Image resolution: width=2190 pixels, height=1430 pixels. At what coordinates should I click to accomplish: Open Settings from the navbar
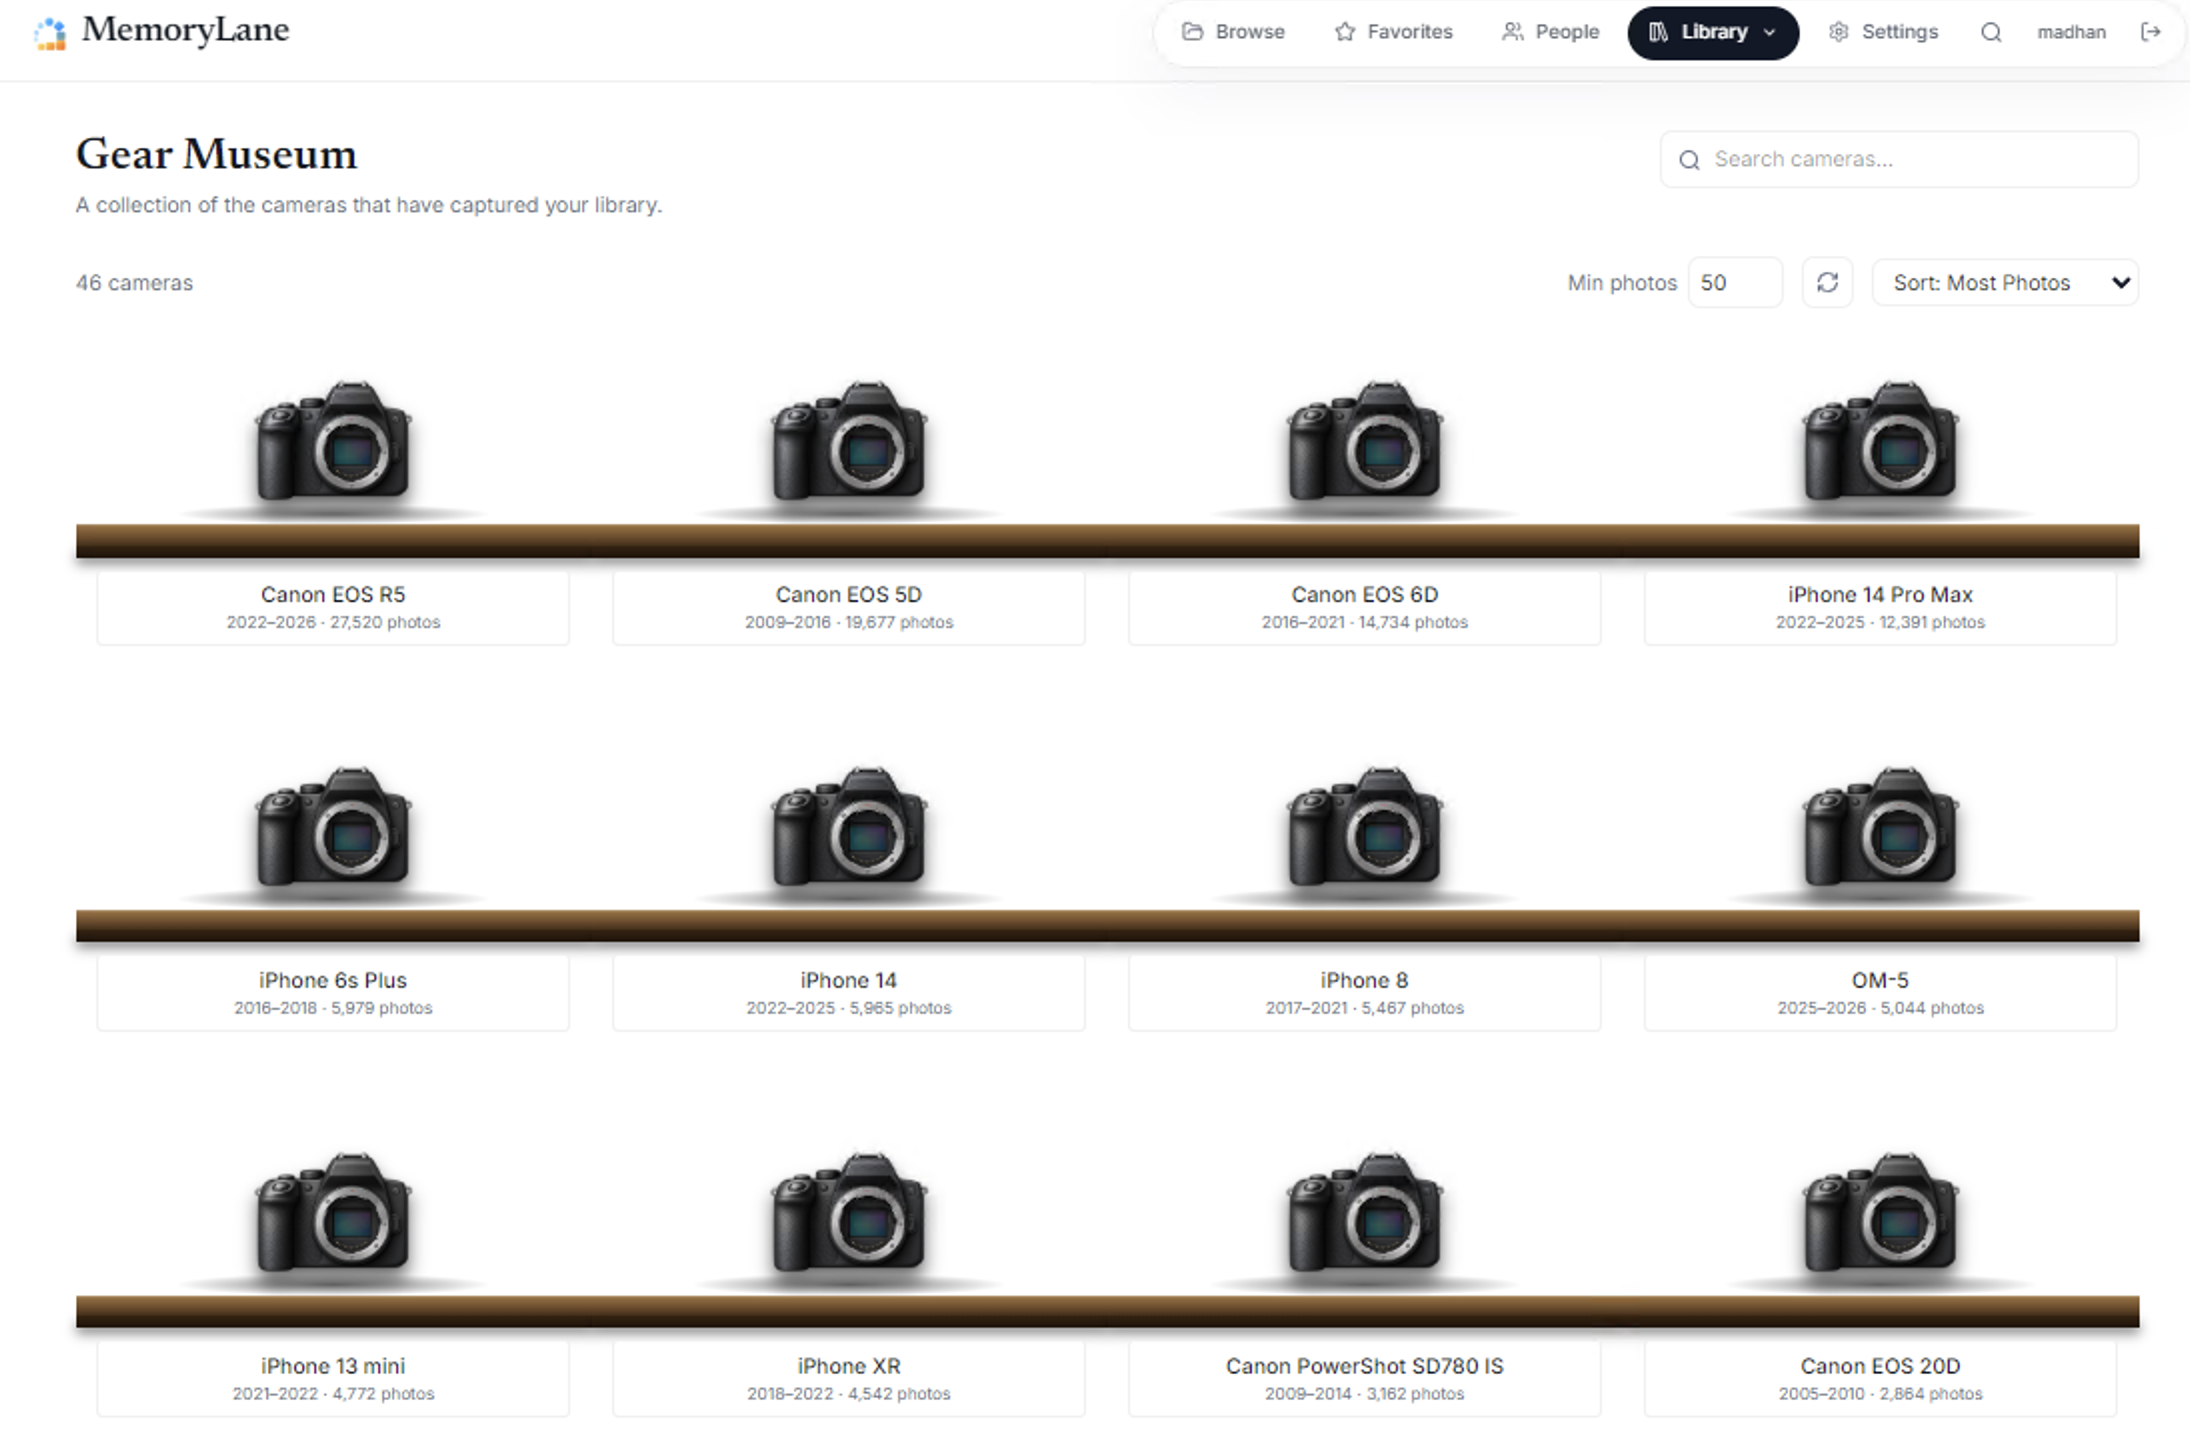tap(1883, 32)
